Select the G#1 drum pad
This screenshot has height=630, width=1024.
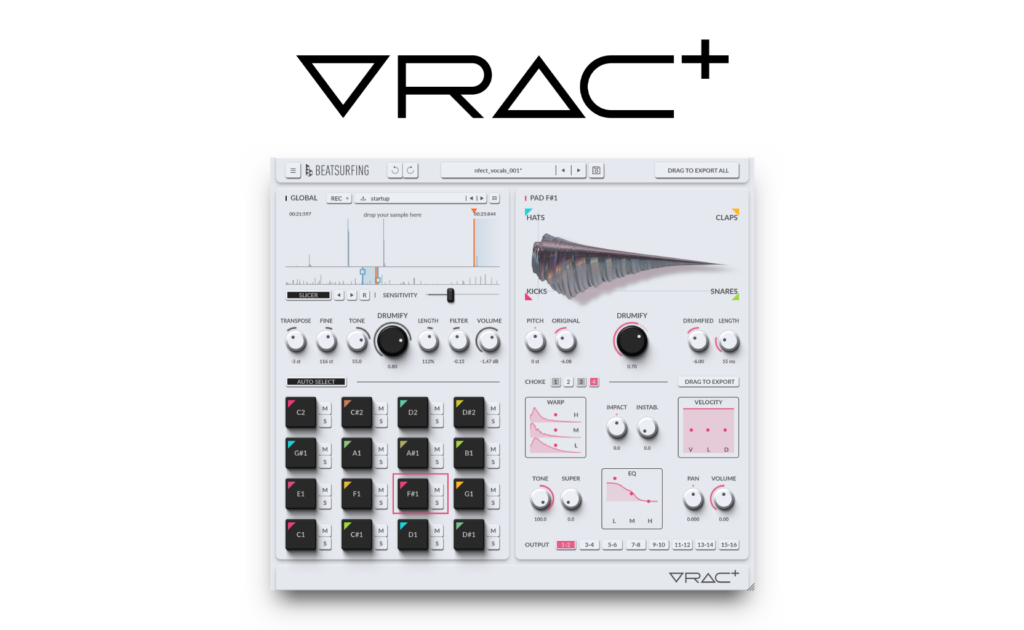pyautogui.click(x=300, y=453)
